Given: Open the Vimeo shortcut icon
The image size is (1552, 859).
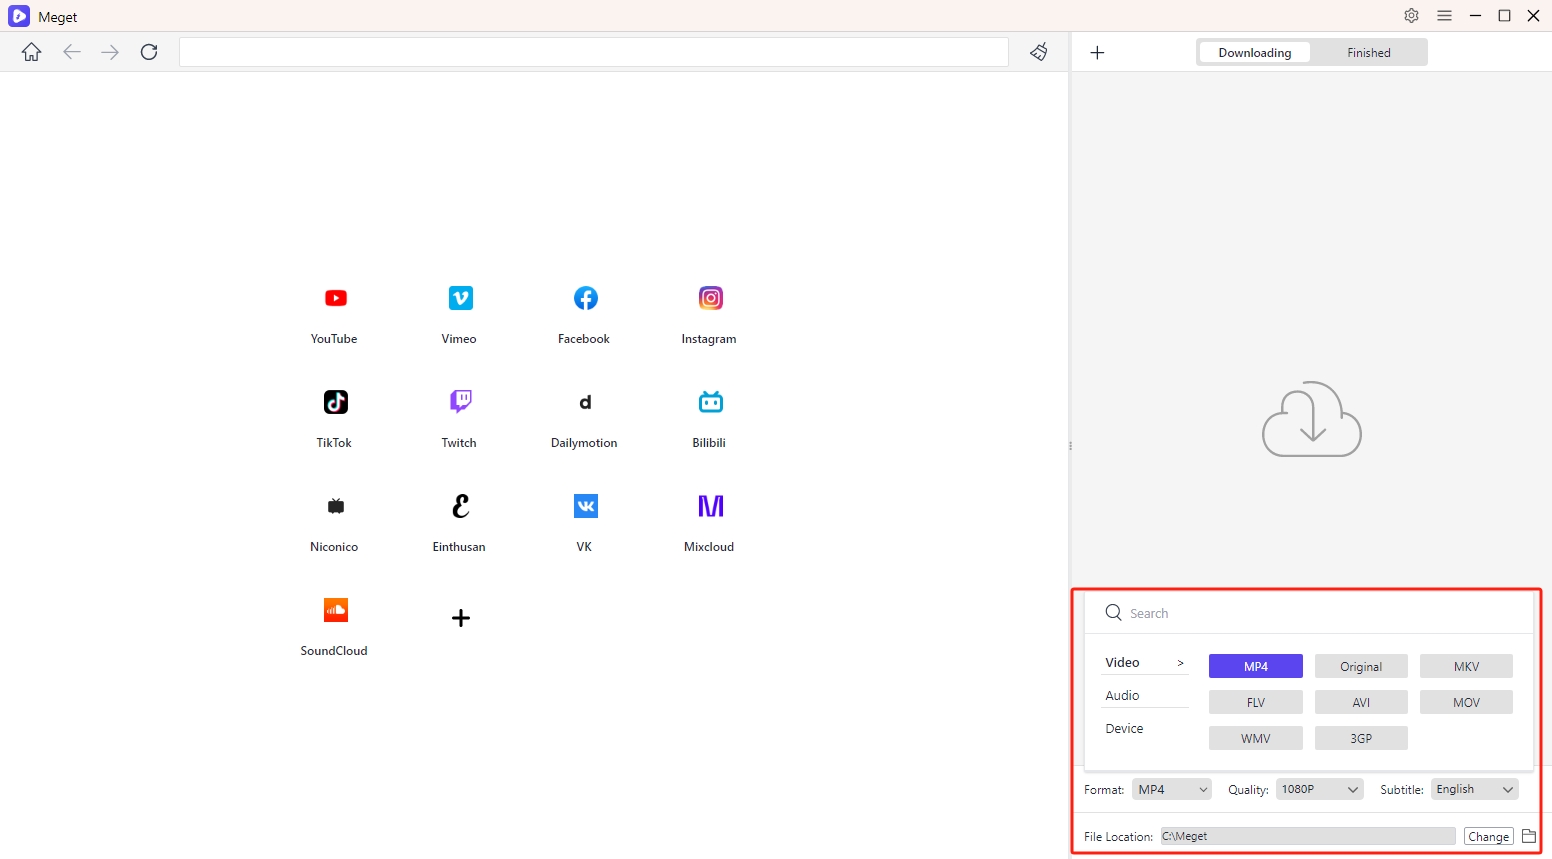Looking at the screenshot, I should (x=461, y=298).
